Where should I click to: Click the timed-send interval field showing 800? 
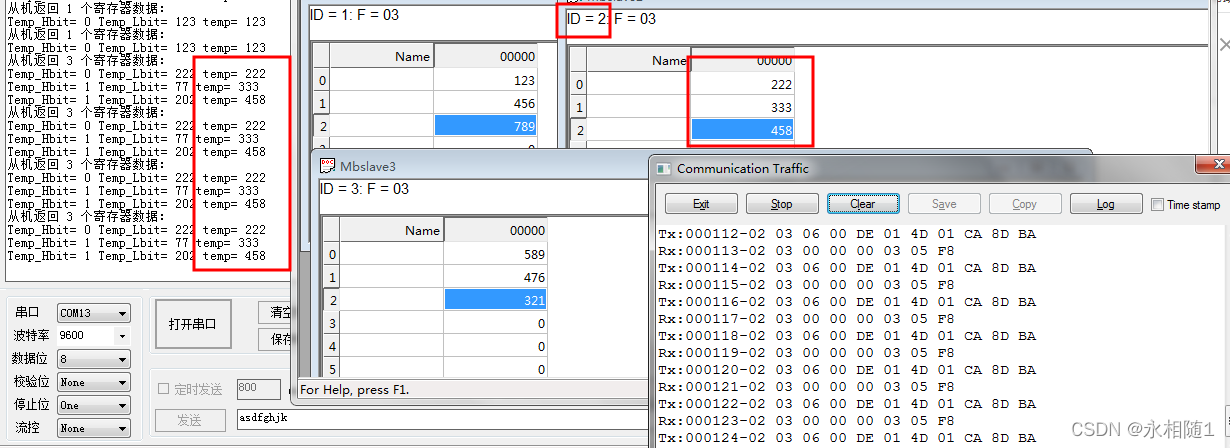point(258,389)
